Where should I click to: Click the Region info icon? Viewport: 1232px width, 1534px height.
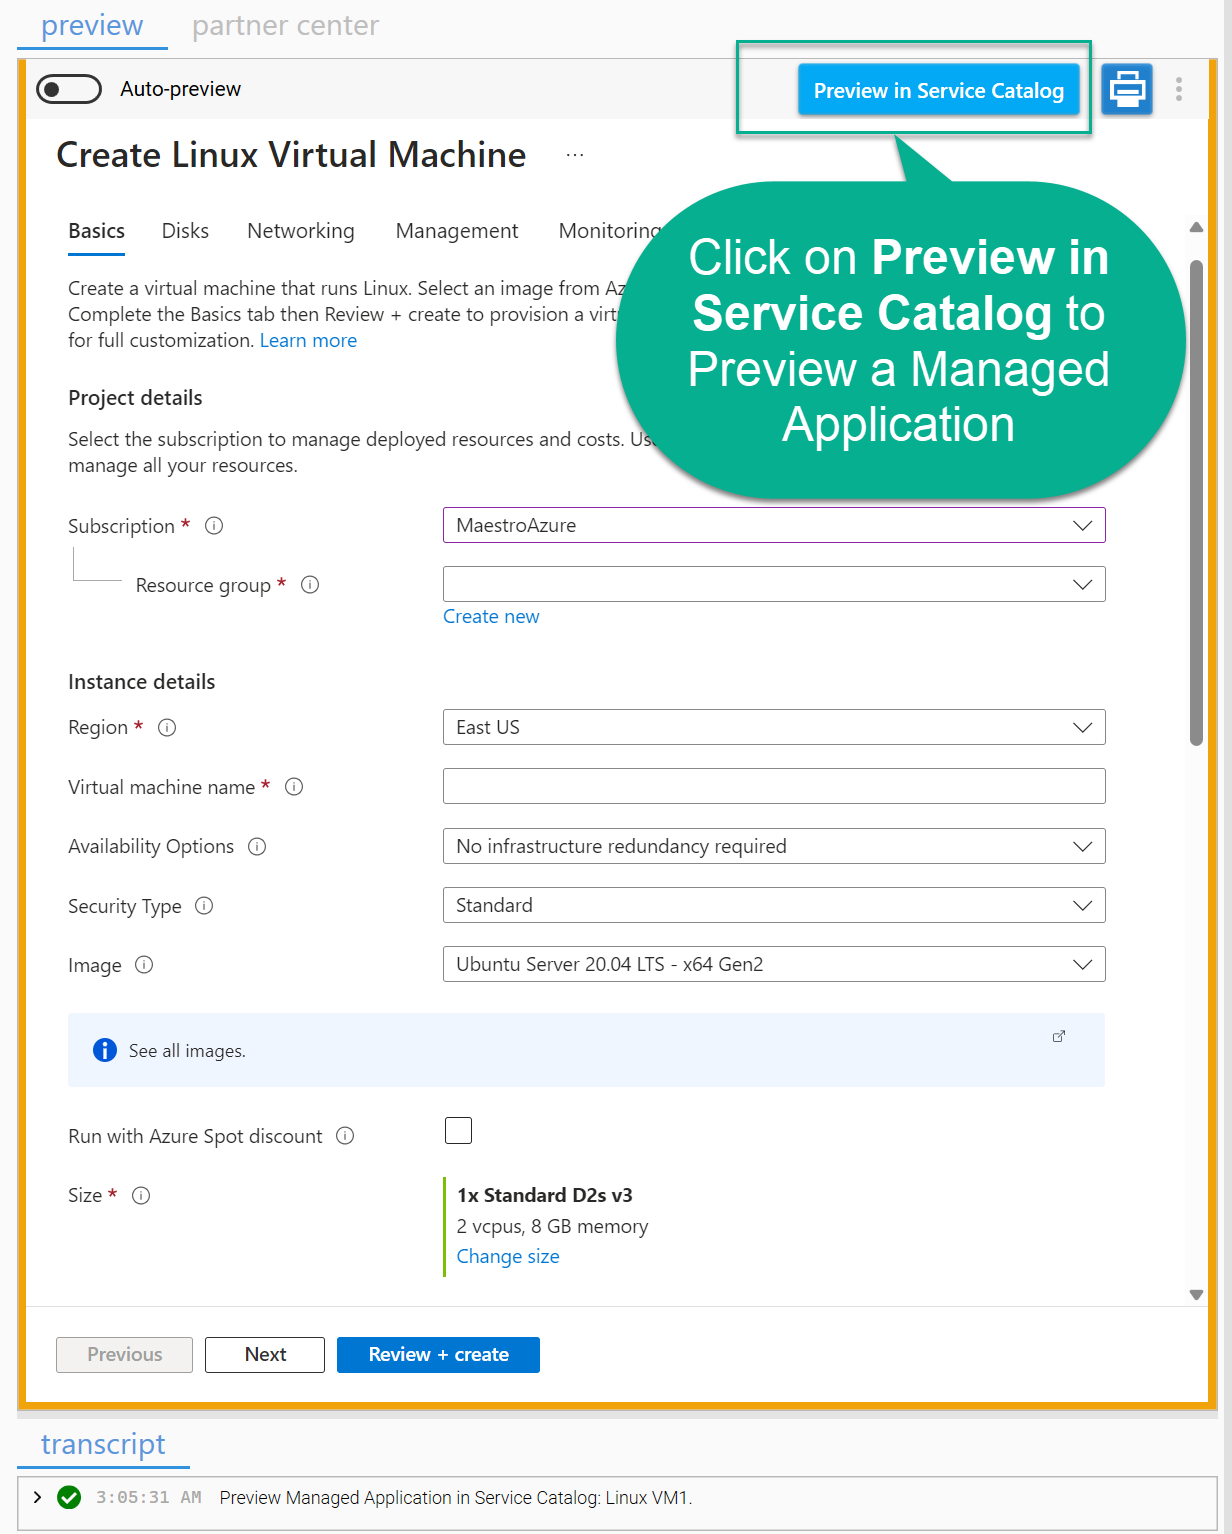(x=166, y=728)
